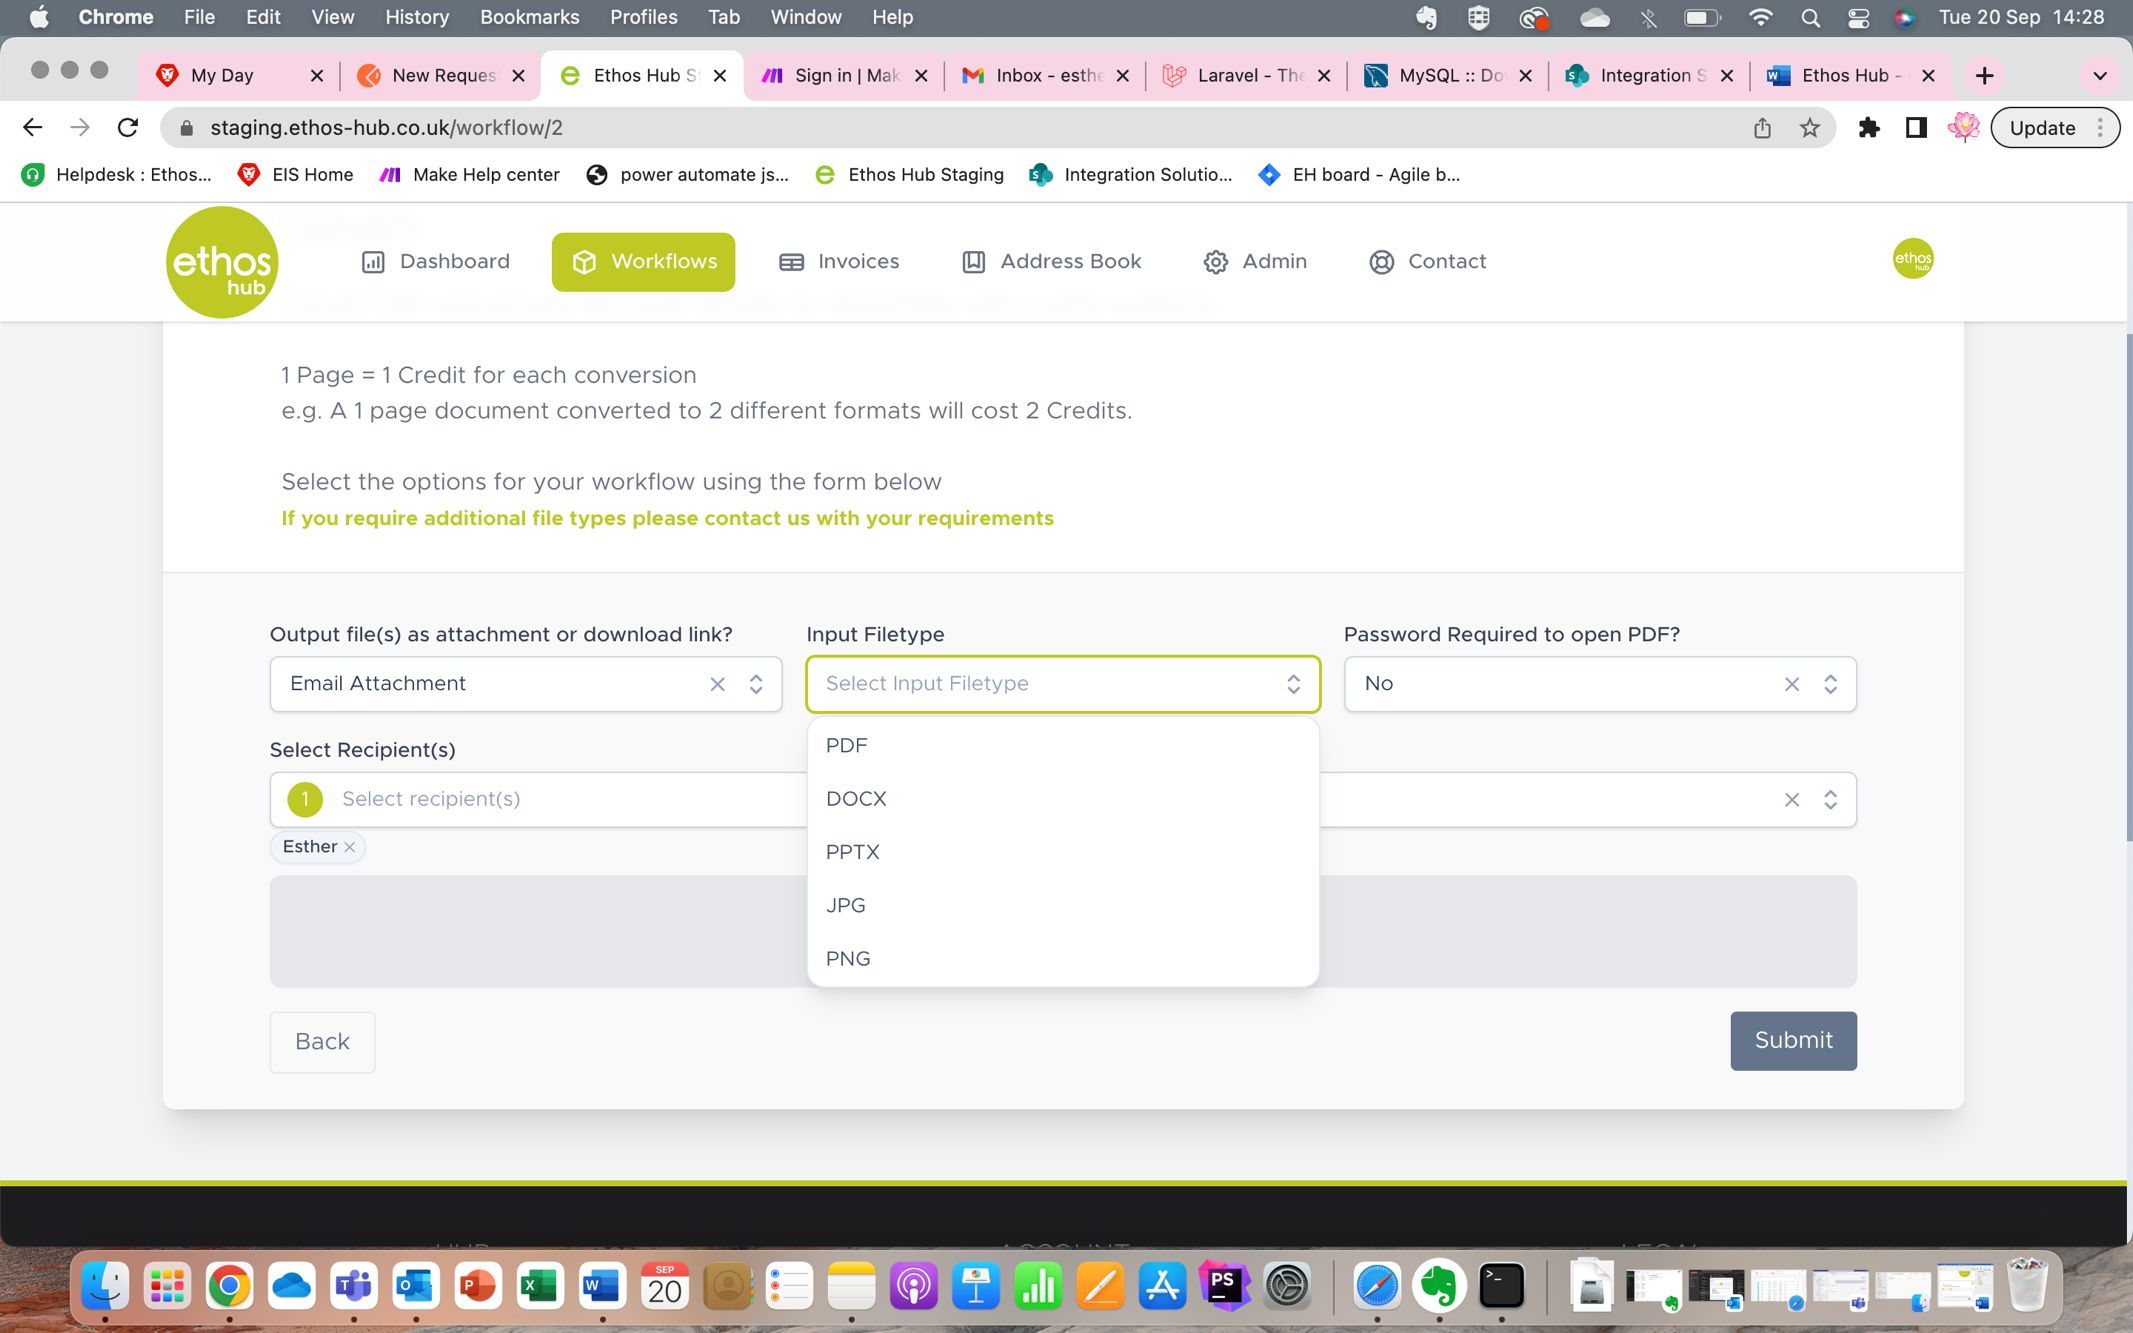Click the Ethos Hub logo

221,261
